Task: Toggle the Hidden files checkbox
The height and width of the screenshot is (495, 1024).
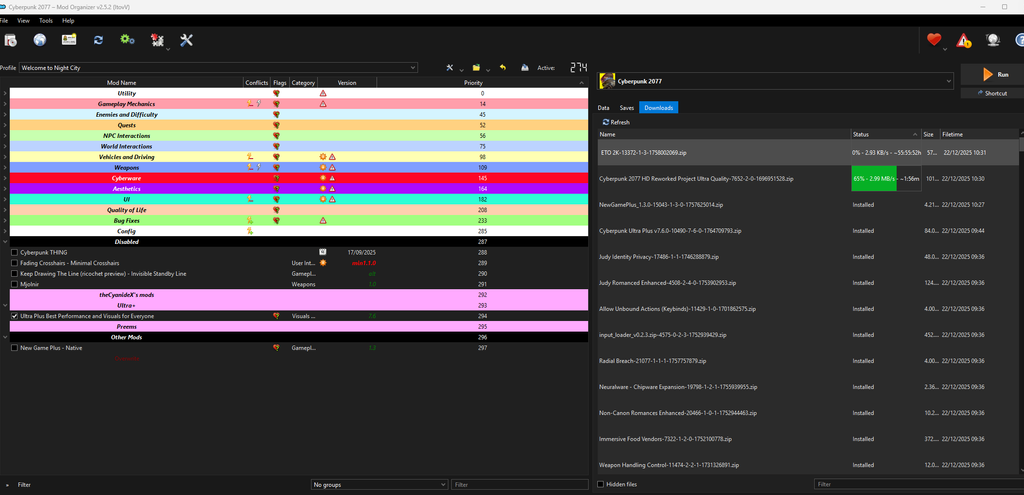Action: [x=601, y=485]
